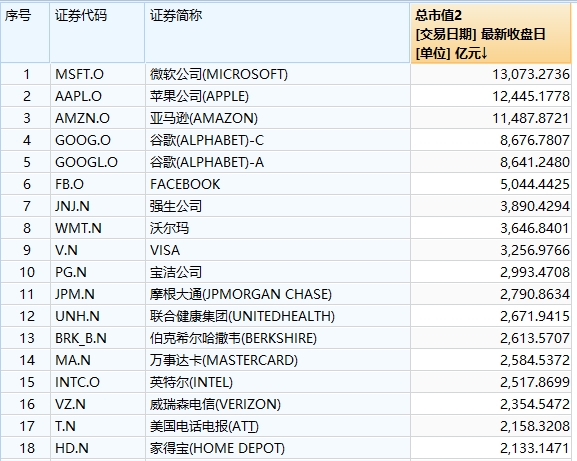The width and height of the screenshot is (577, 461).
Task: Click the 证券简称 column header
Action: coord(277,32)
